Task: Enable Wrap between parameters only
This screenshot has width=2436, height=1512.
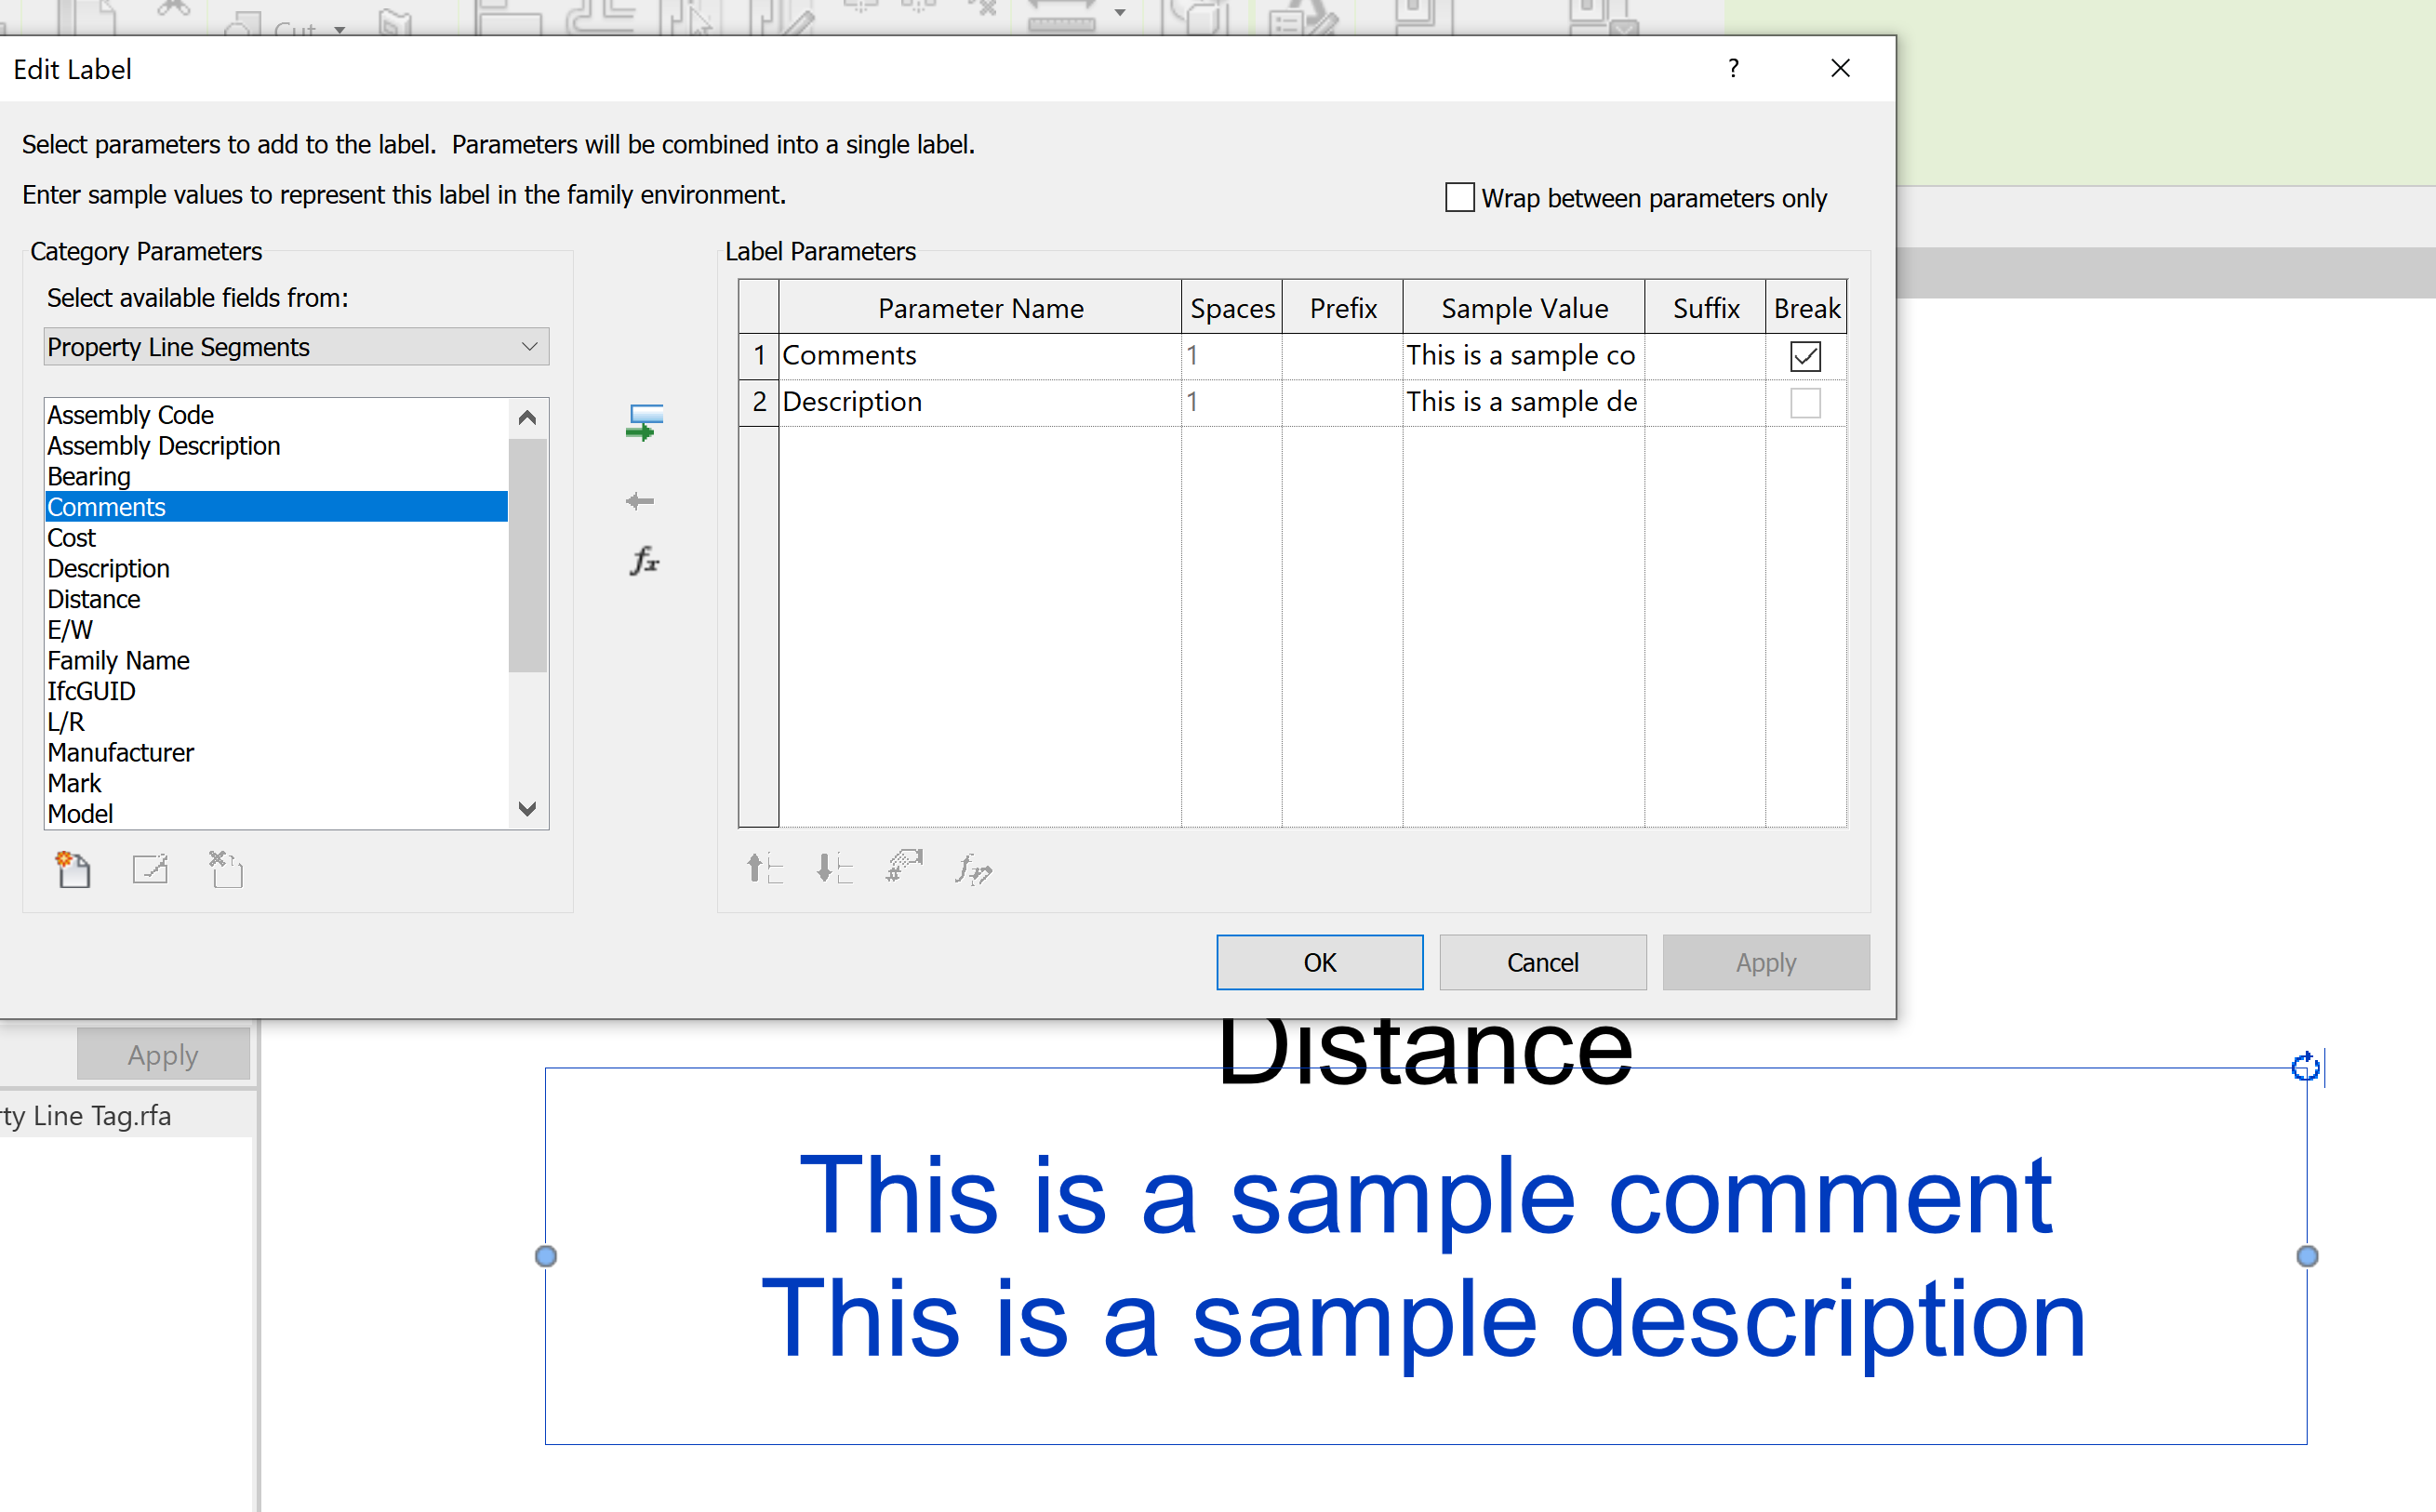Action: [1459, 197]
